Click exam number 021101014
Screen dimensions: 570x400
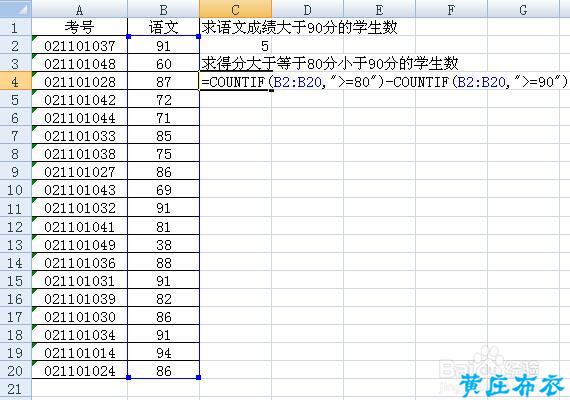[80, 352]
